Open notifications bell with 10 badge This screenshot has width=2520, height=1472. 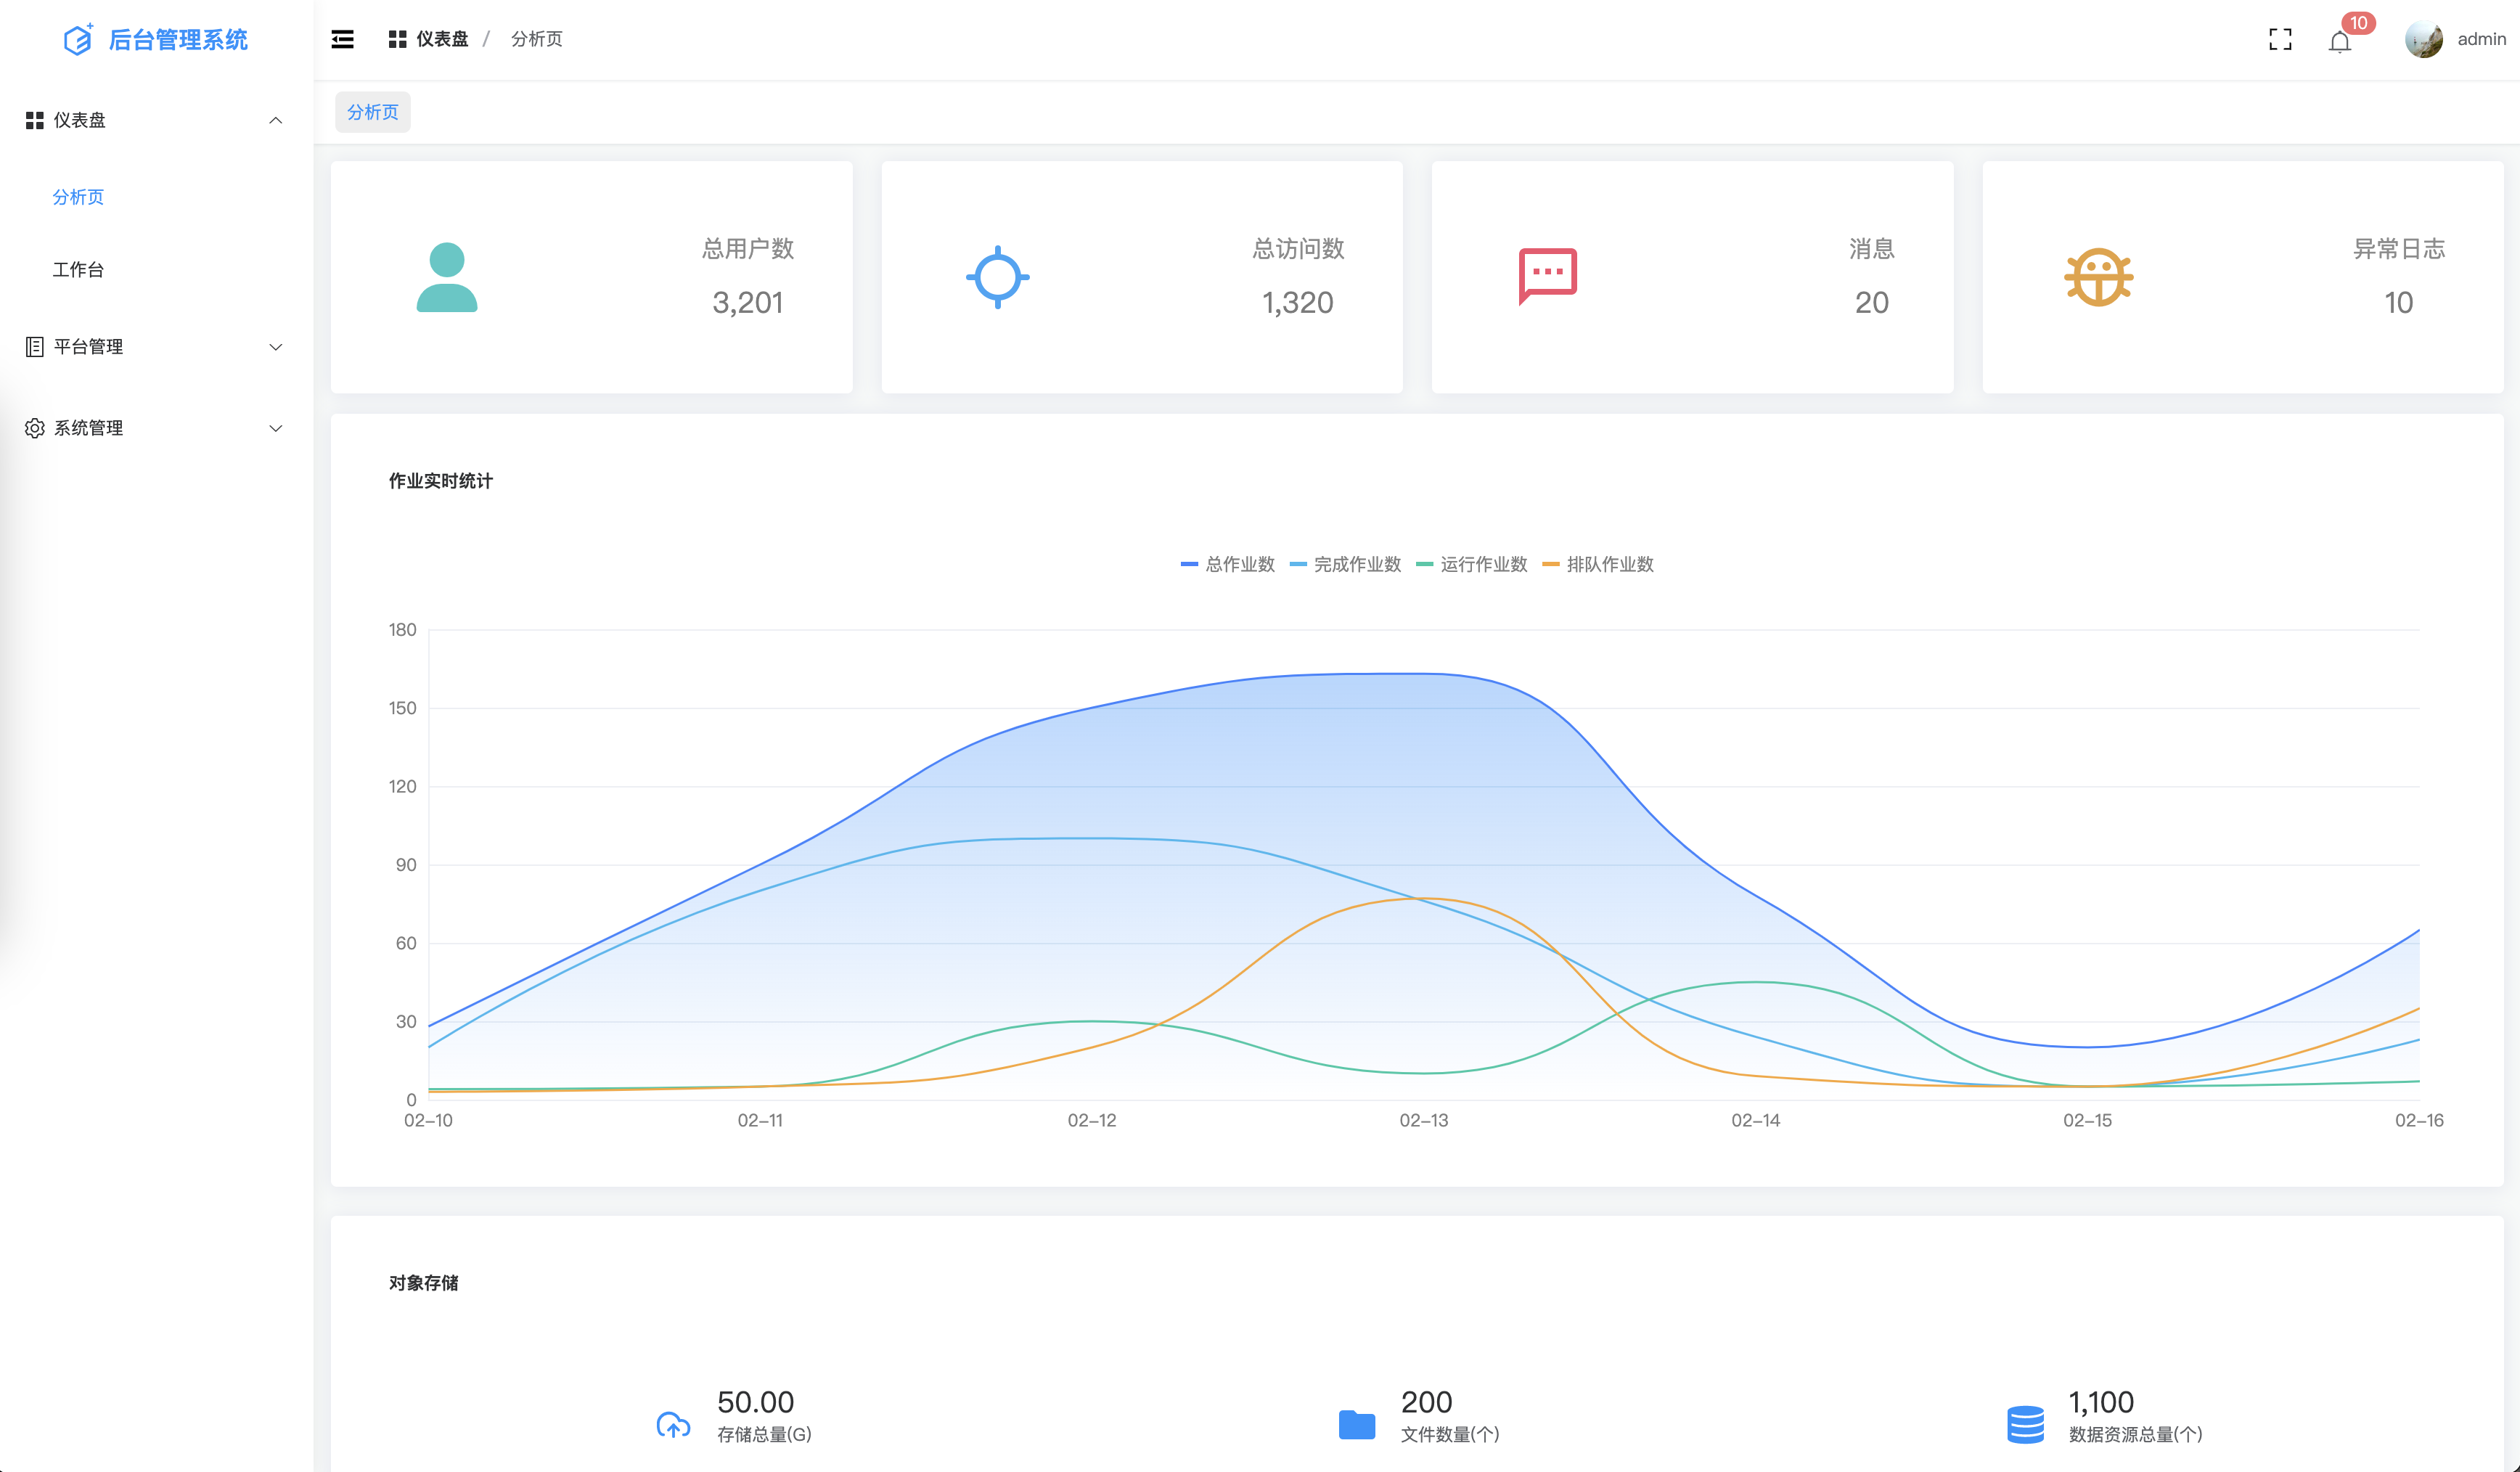coord(2339,41)
